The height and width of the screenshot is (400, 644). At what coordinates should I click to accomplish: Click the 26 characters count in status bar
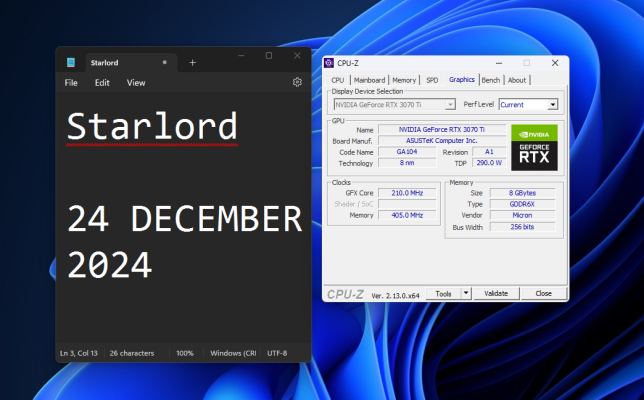131,353
